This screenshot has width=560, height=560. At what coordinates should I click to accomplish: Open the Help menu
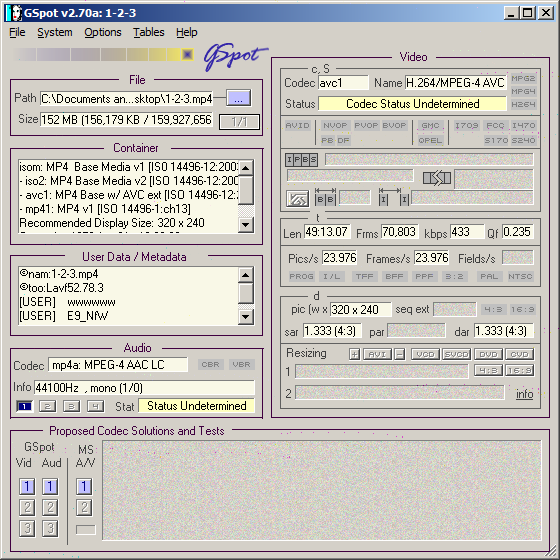click(186, 32)
